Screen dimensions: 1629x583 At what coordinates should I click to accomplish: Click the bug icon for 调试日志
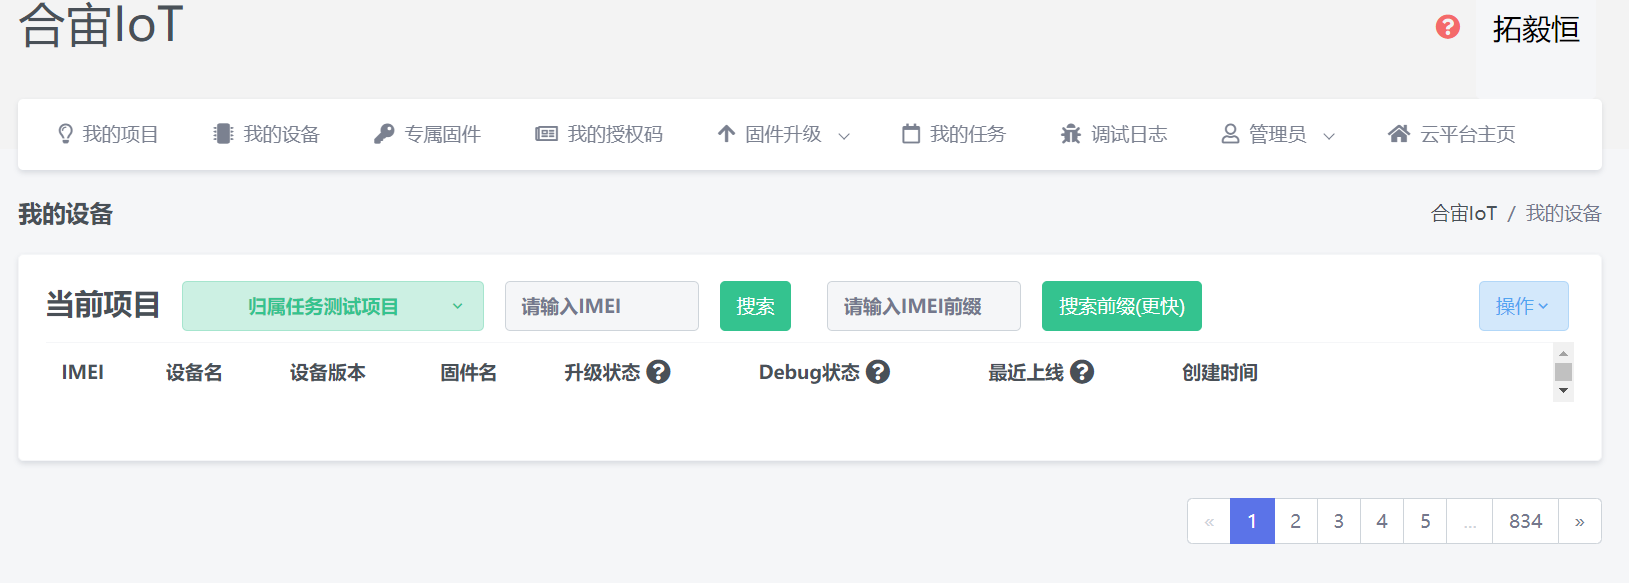(1071, 134)
